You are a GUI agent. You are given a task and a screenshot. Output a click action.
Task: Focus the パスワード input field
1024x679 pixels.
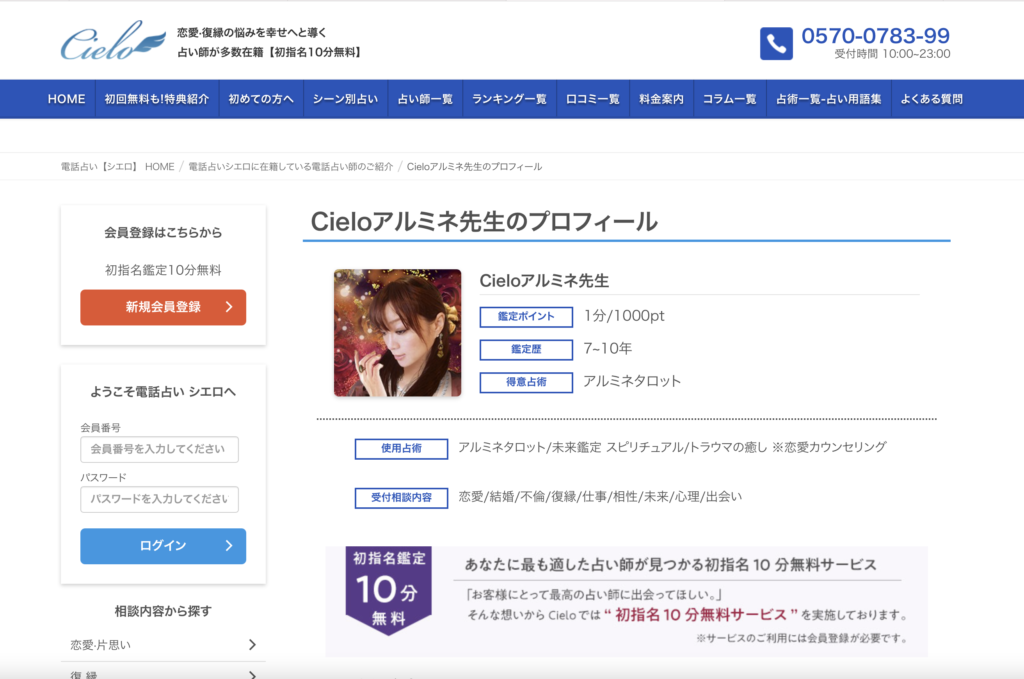pyautogui.click(x=159, y=499)
